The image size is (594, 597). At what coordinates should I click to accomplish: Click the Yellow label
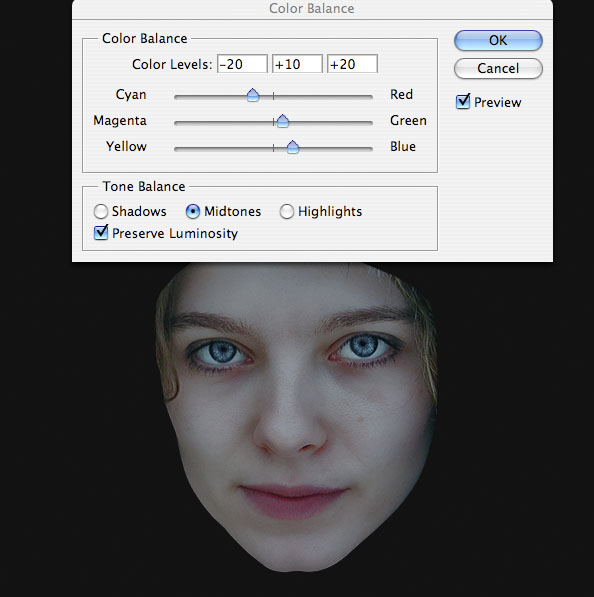pos(126,147)
